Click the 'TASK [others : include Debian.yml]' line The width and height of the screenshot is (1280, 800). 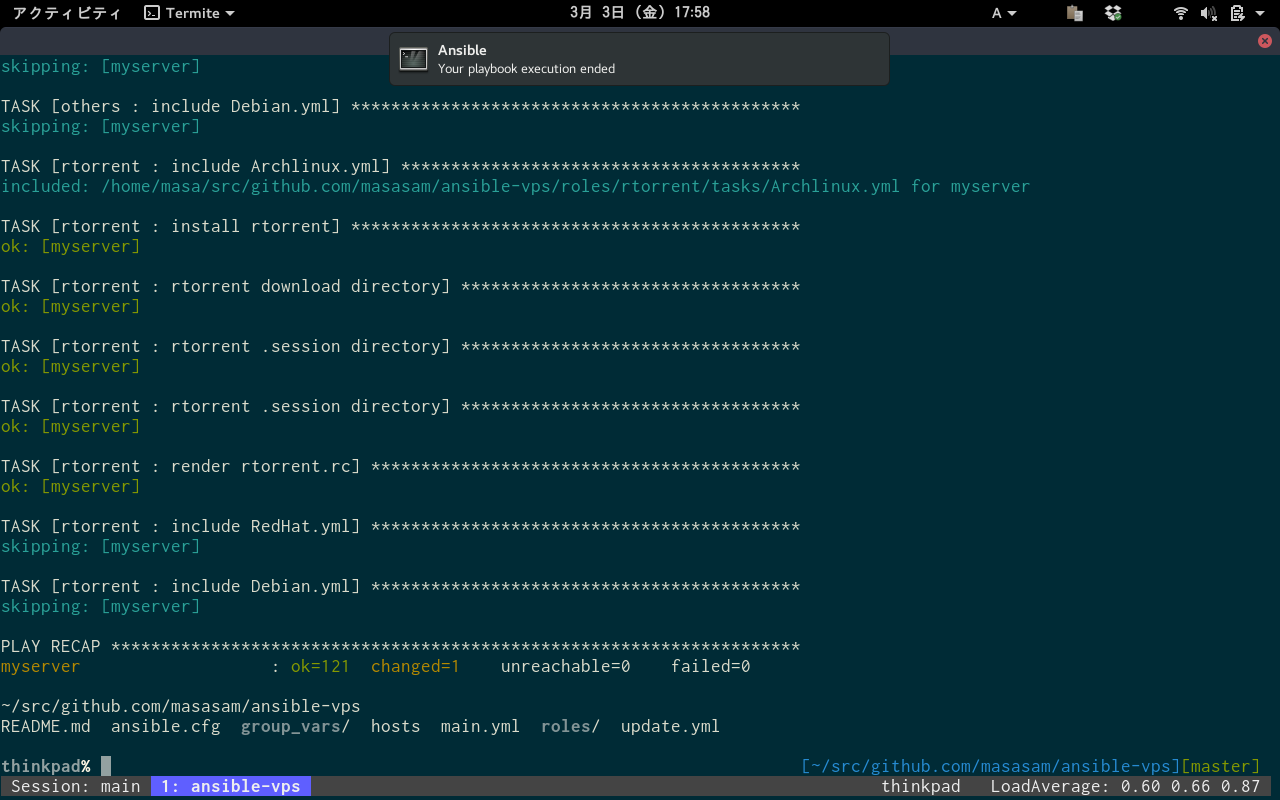click(x=400, y=106)
